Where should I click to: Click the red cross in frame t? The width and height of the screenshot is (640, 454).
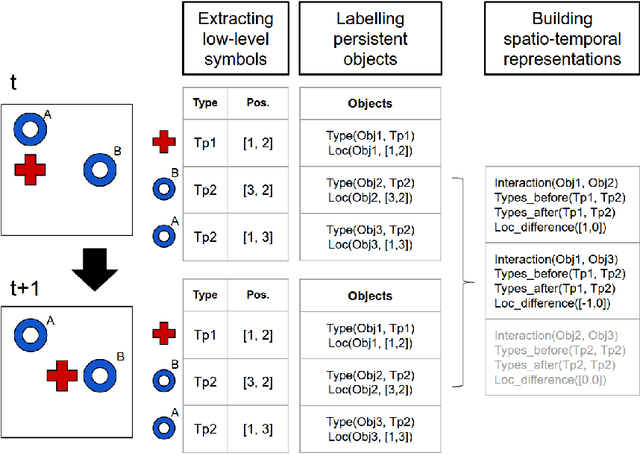pos(32,169)
